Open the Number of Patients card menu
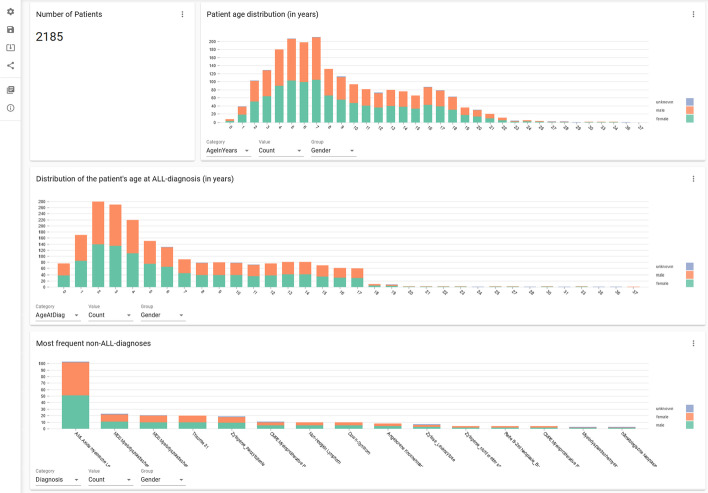Viewport: 708px width, 493px height. click(x=182, y=14)
